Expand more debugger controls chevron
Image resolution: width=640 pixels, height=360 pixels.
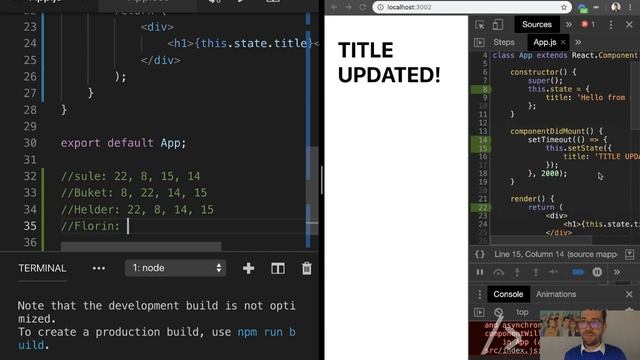pyautogui.click(x=616, y=272)
